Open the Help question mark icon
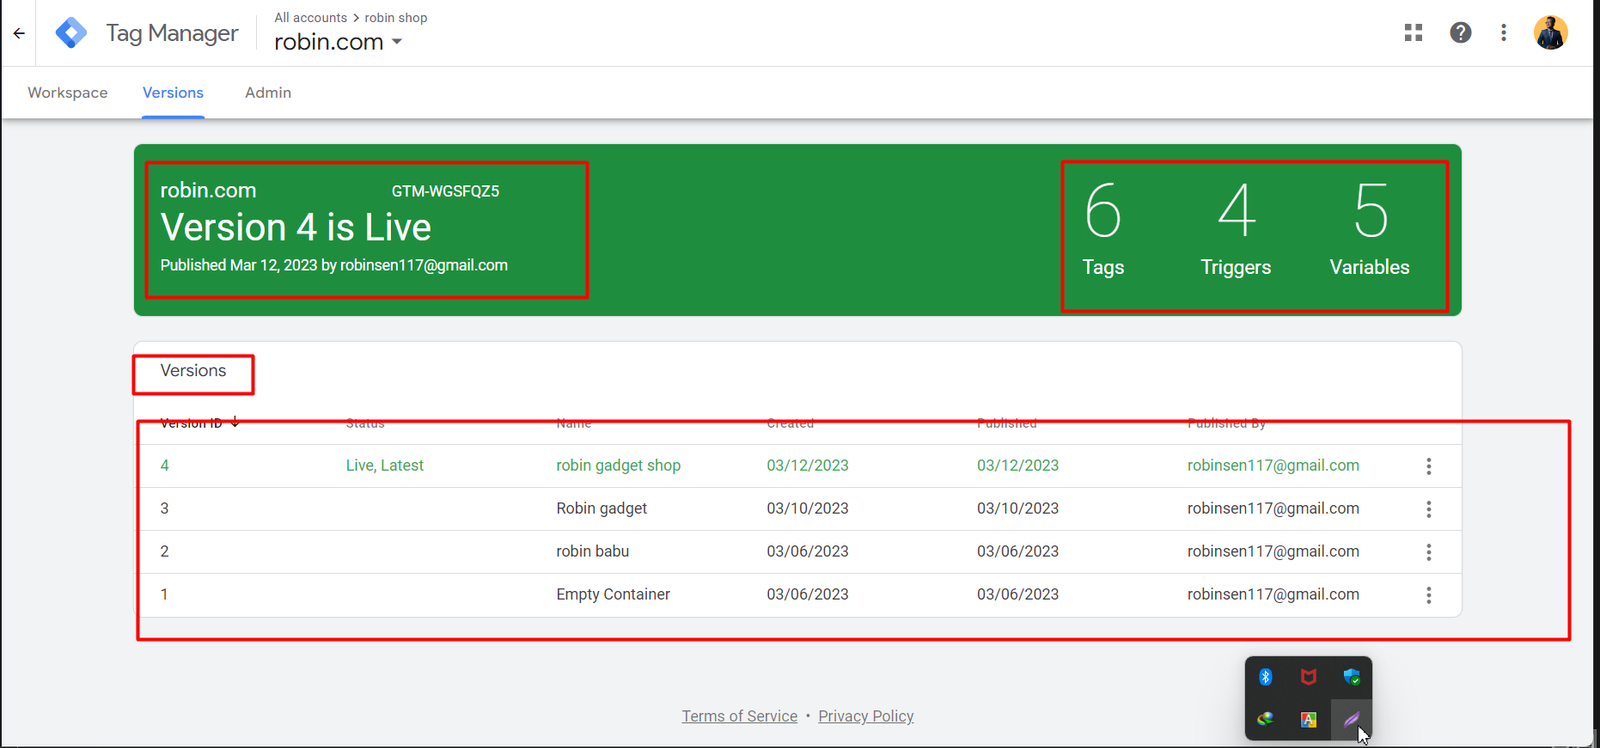This screenshot has height=748, width=1600. [1461, 33]
